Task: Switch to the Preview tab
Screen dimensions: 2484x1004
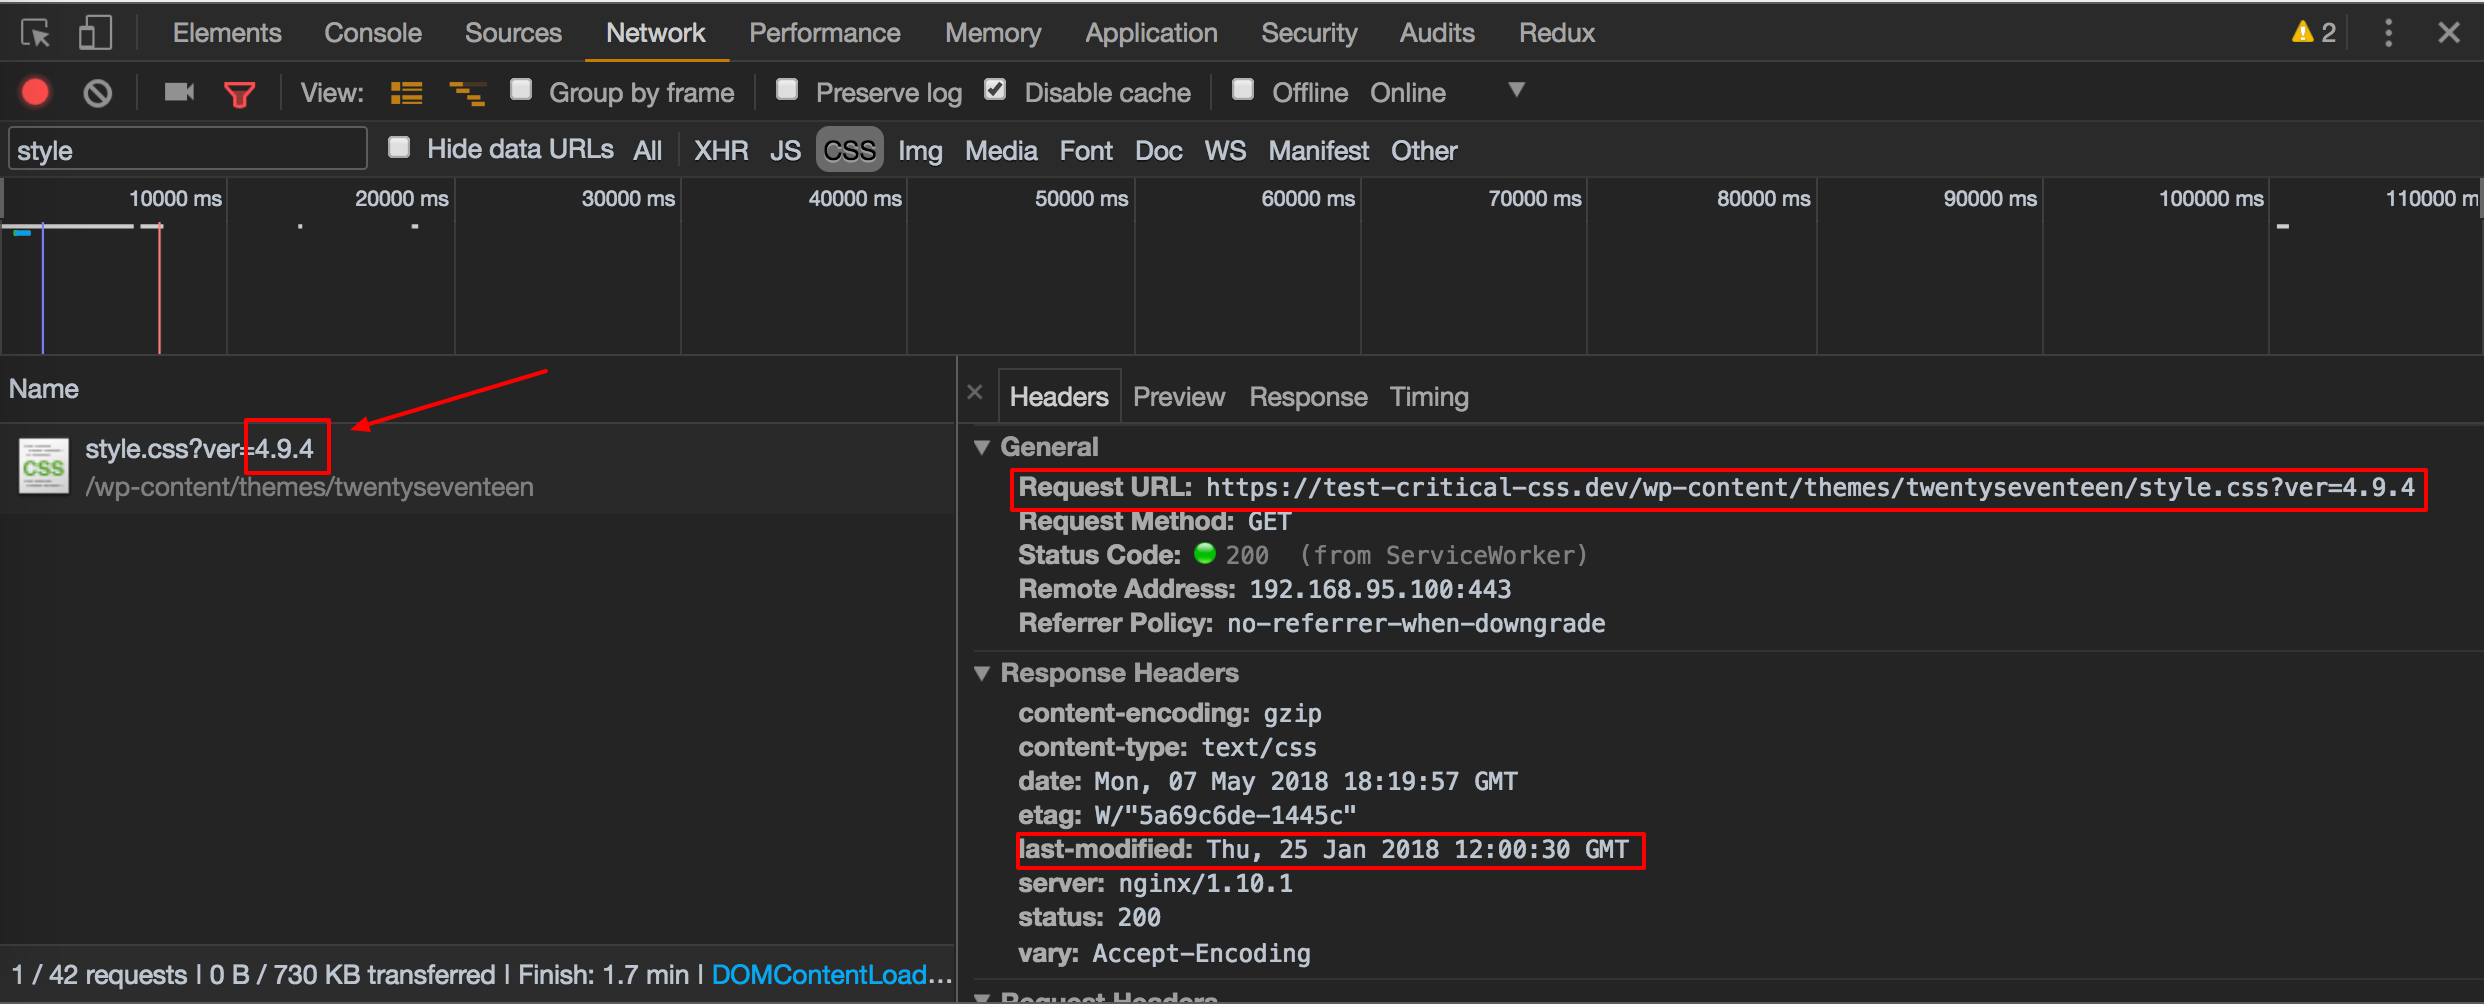Action: tap(1179, 397)
